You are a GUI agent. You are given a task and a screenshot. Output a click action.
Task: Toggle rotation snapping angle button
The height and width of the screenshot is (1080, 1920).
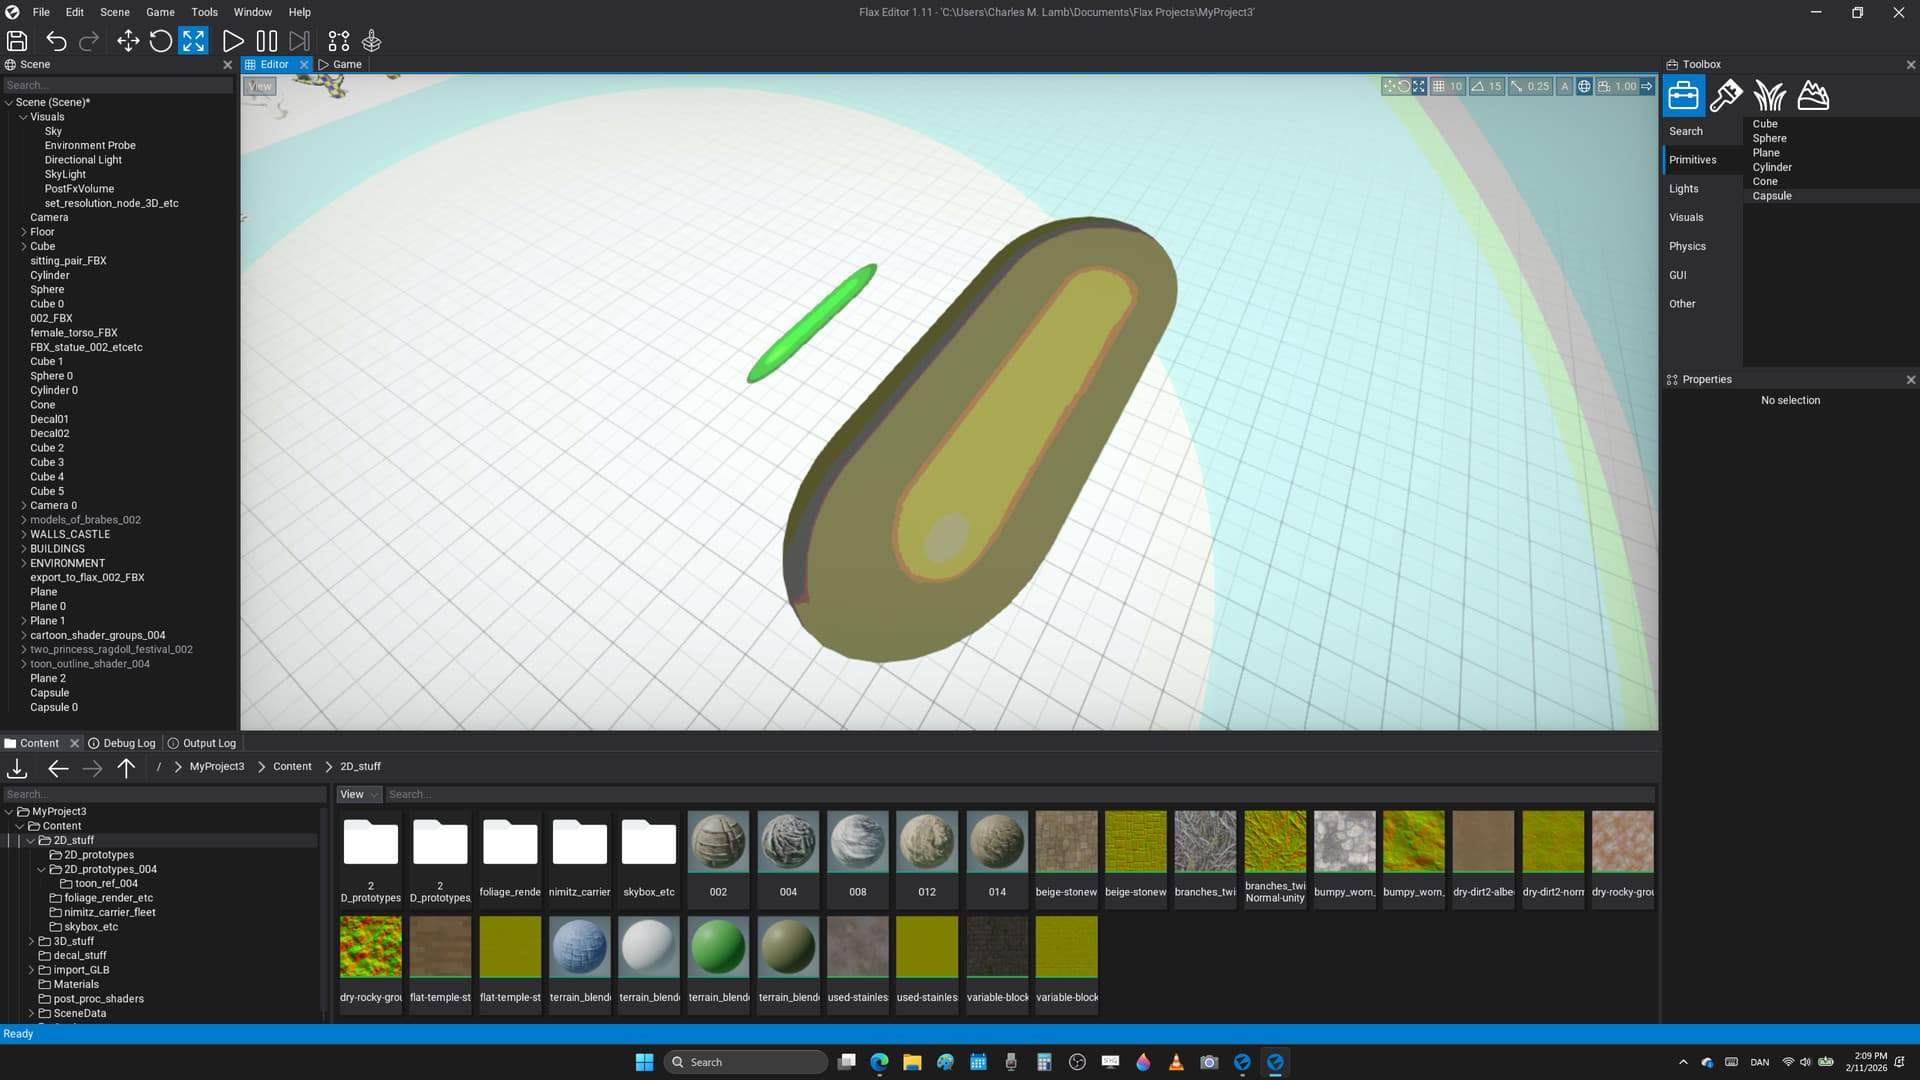coord(1478,87)
